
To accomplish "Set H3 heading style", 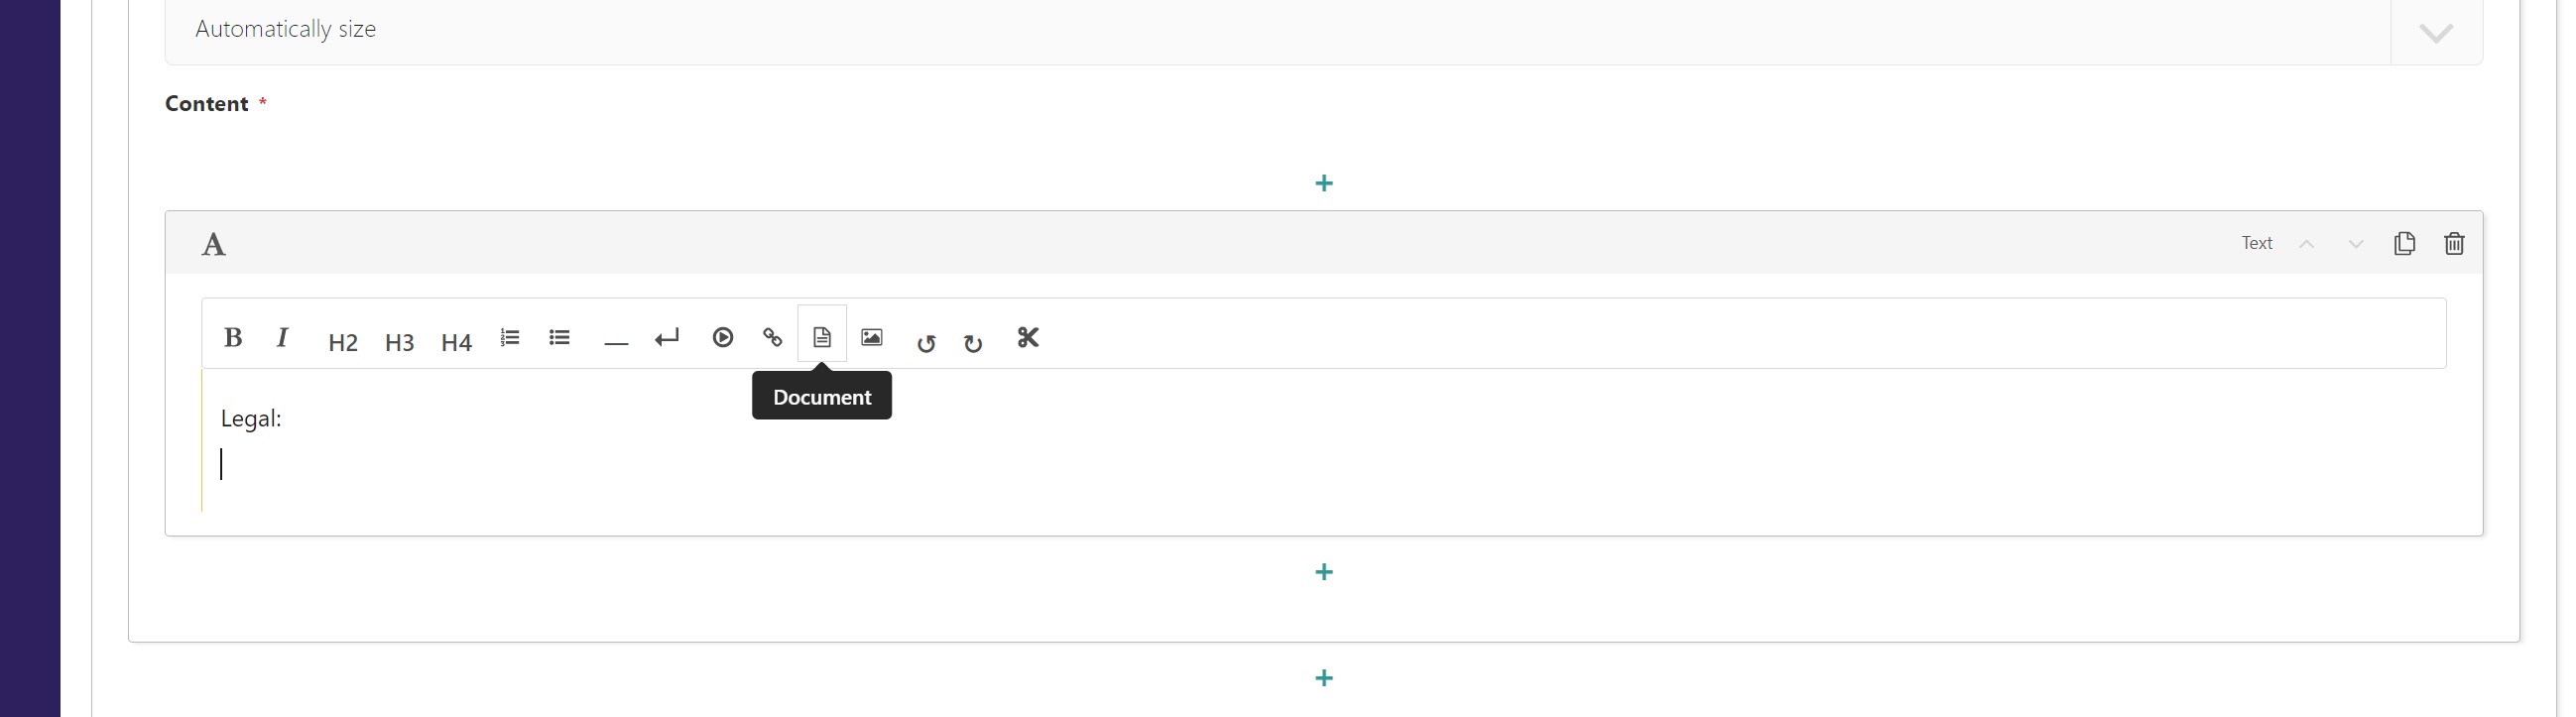I will click(x=399, y=342).
